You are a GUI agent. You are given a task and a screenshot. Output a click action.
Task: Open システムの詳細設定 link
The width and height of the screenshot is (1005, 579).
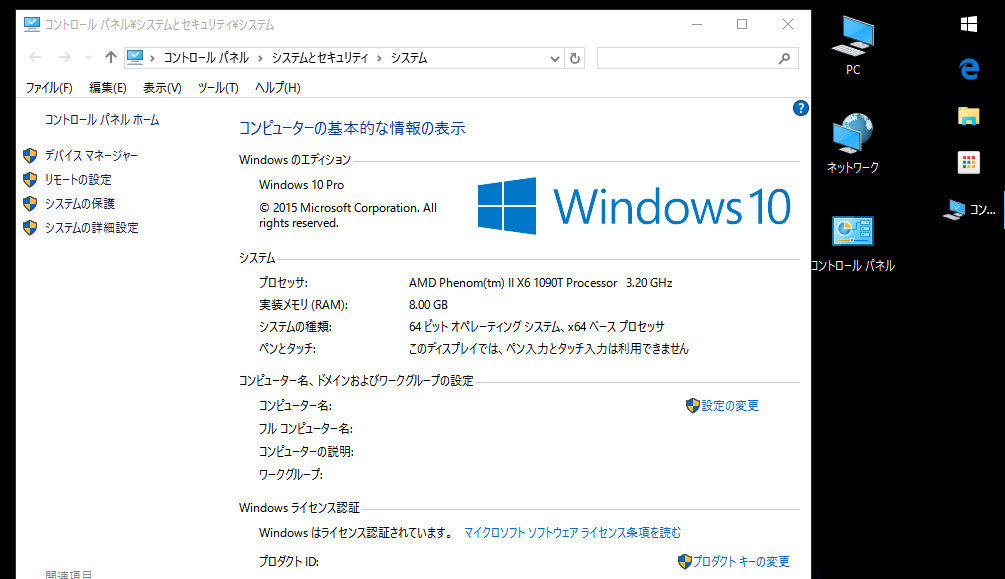point(92,228)
